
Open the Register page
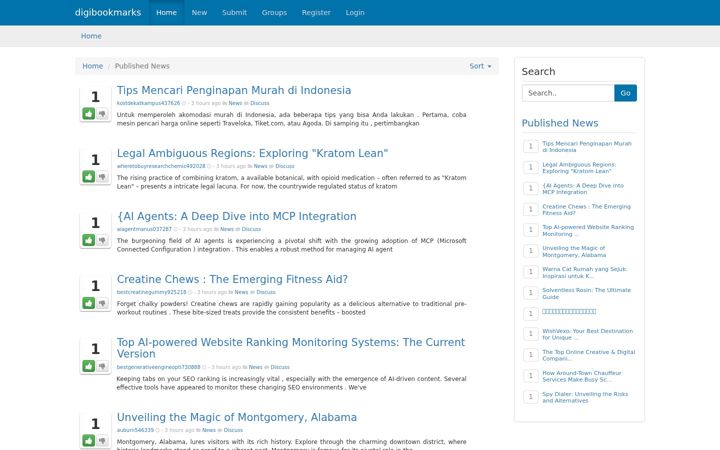tap(316, 12)
